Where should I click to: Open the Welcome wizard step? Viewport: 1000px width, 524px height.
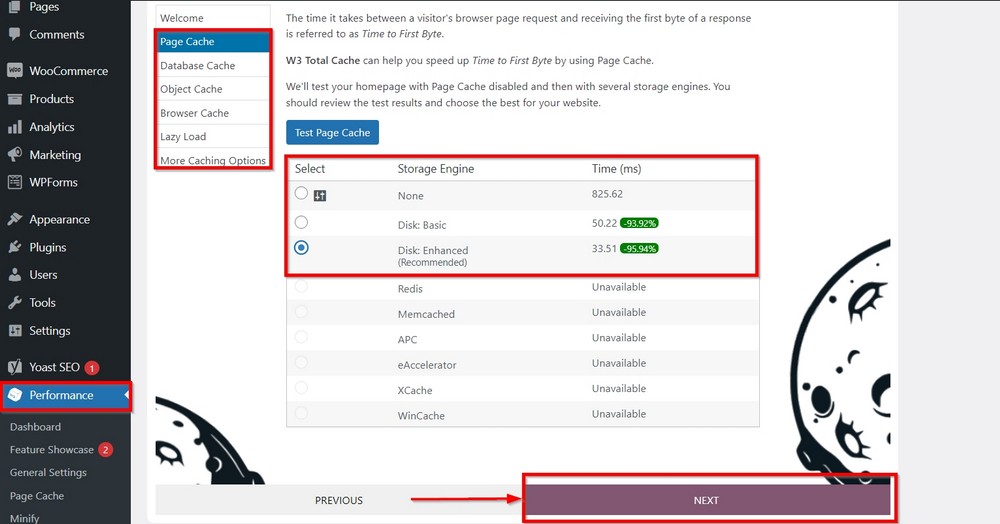213,18
